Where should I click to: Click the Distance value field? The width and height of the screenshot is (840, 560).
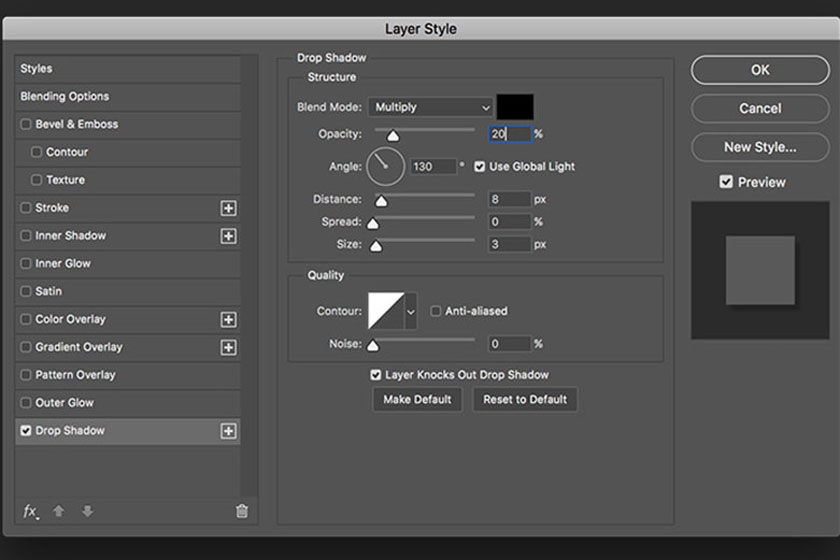coord(509,199)
